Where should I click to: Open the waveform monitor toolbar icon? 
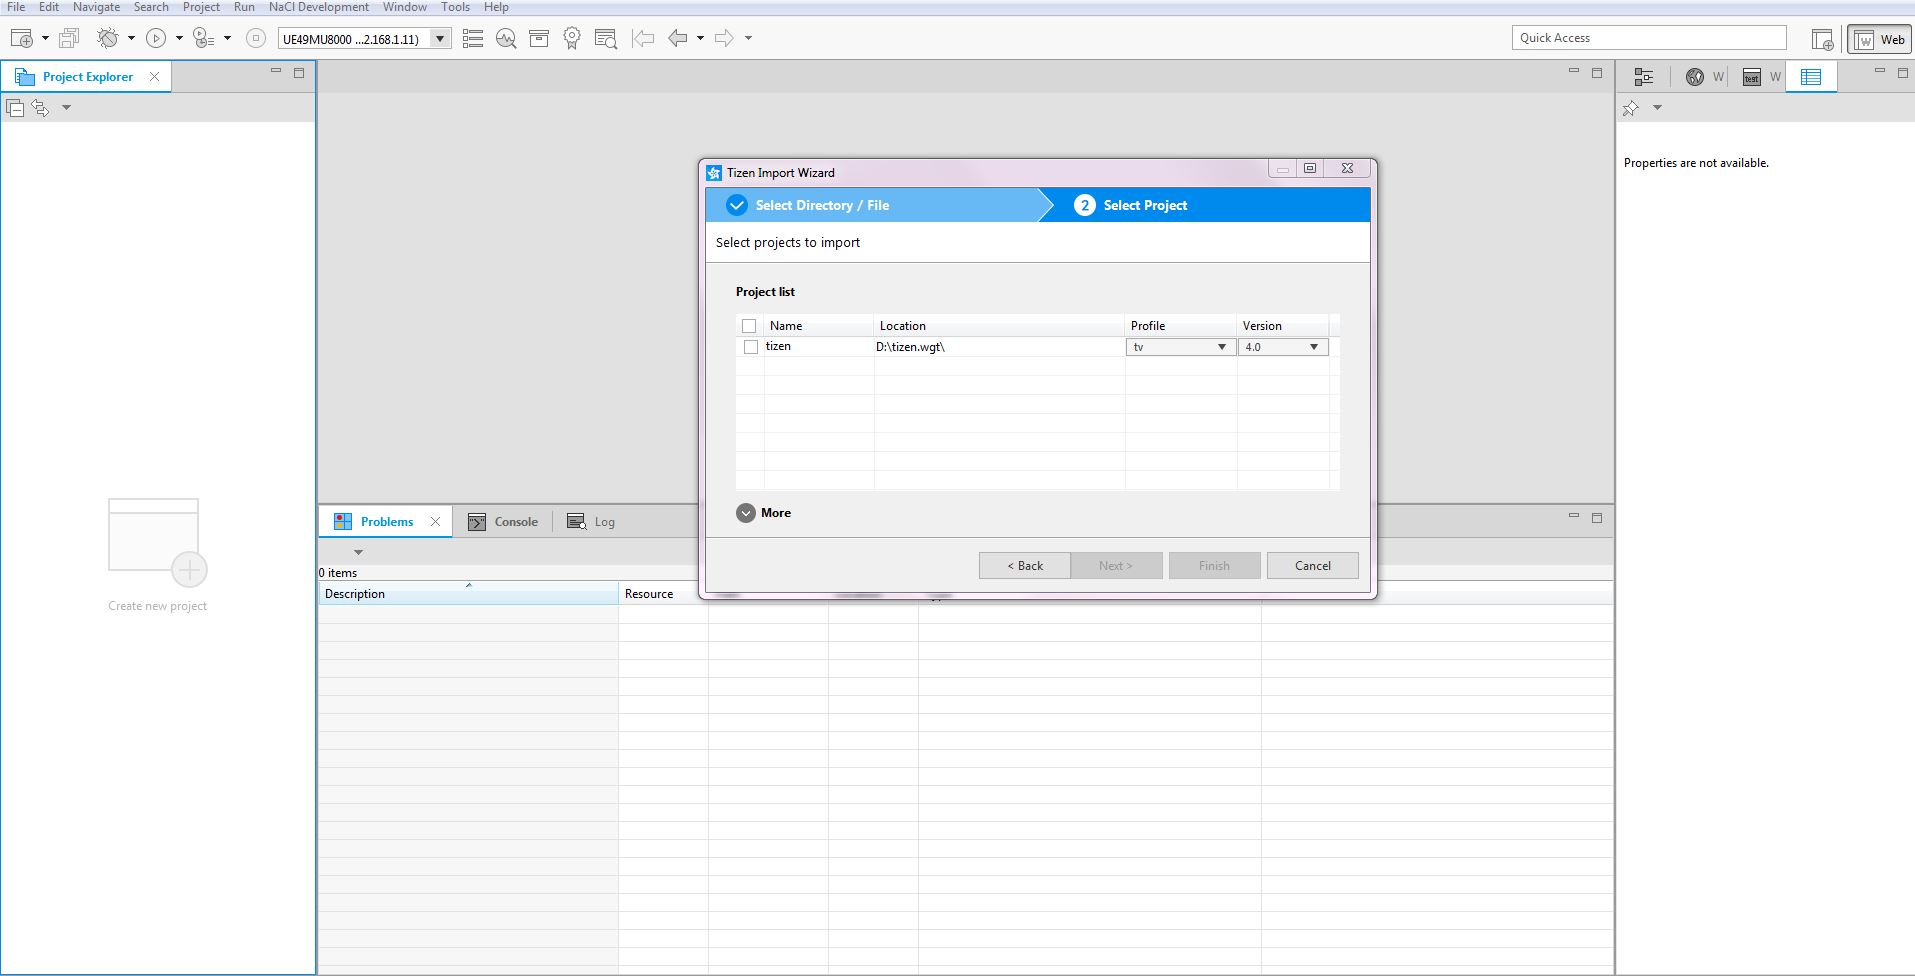[x=506, y=38]
